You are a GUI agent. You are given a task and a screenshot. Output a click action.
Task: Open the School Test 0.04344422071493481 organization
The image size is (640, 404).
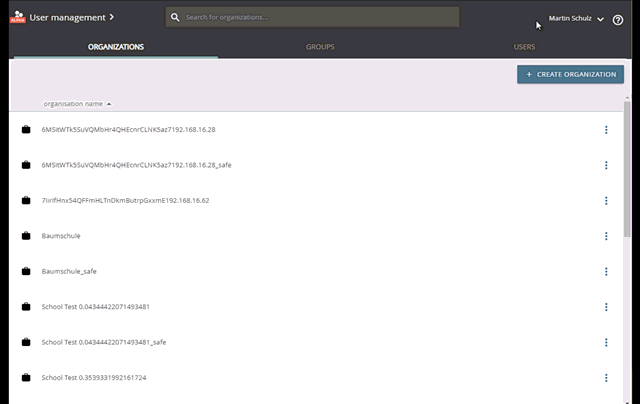coord(95,307)
